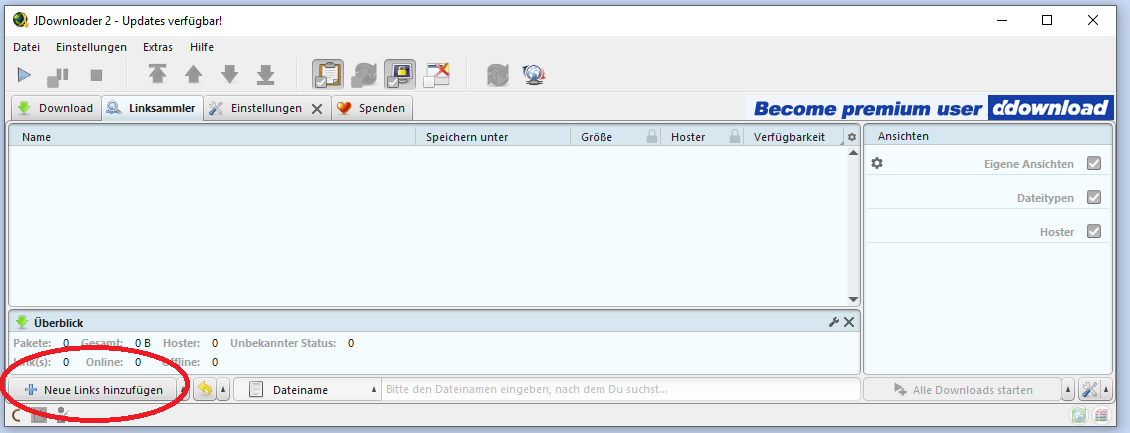Viewport: 1130px width, 433px height.
Task: Open table column settings gear
Action: pos(852,137)
